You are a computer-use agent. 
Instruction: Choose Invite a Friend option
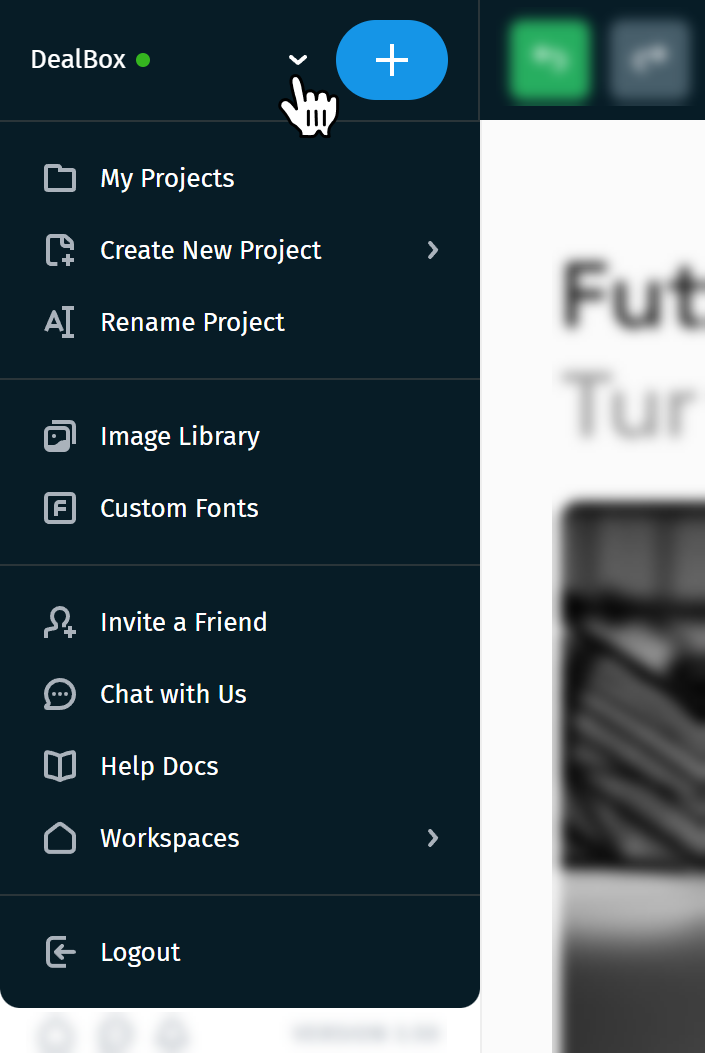(x=240, y=622)
